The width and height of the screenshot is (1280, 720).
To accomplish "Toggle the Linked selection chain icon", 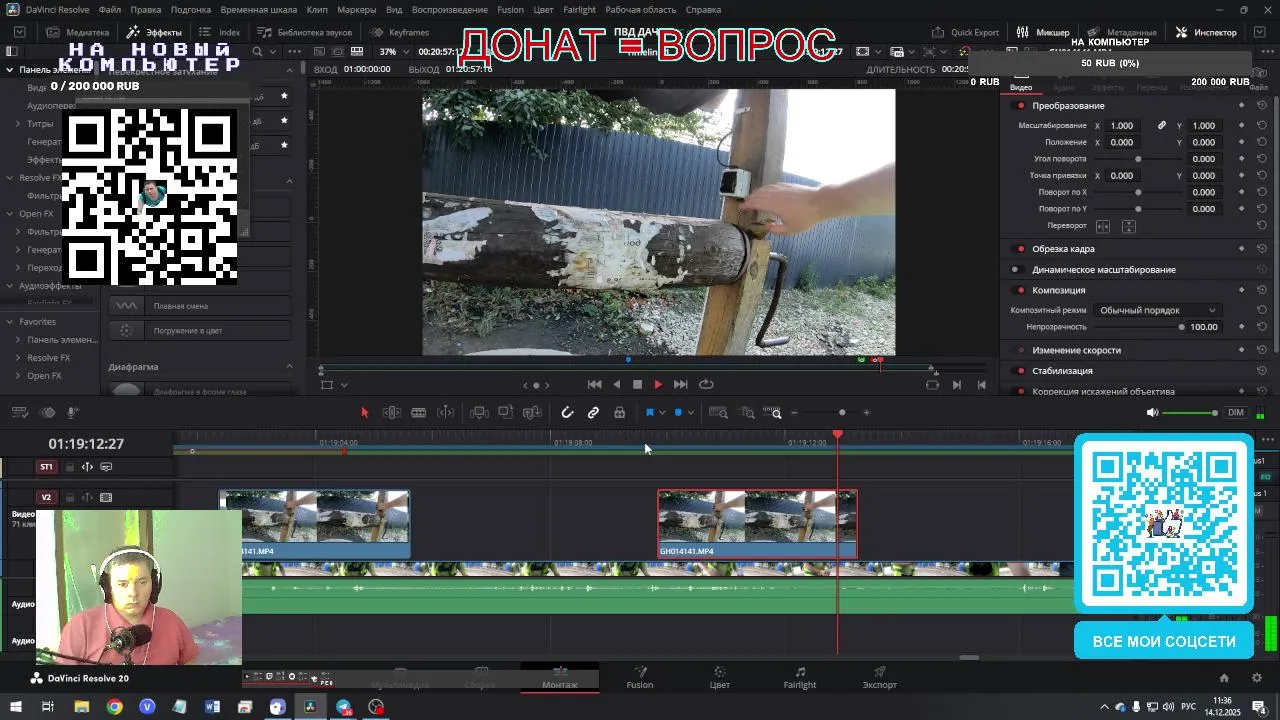I will 593,413.
